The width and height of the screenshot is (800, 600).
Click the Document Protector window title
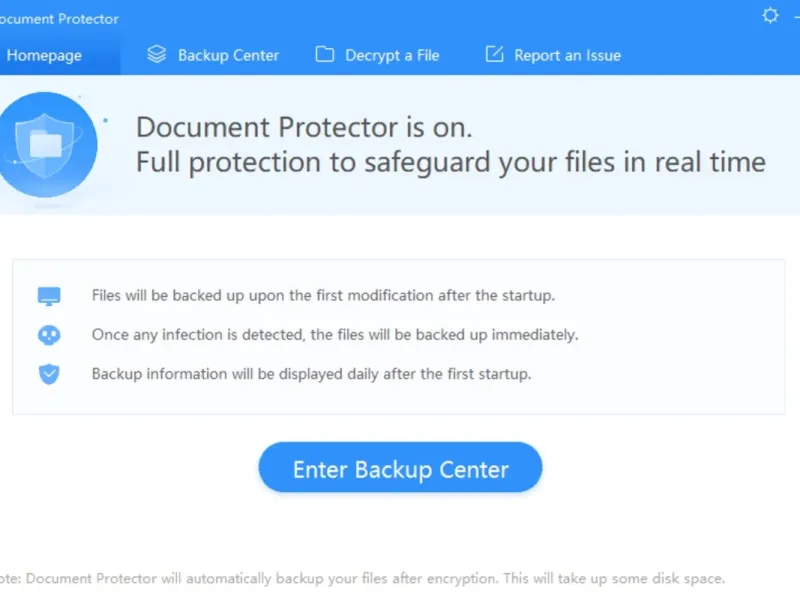[60, 18]
